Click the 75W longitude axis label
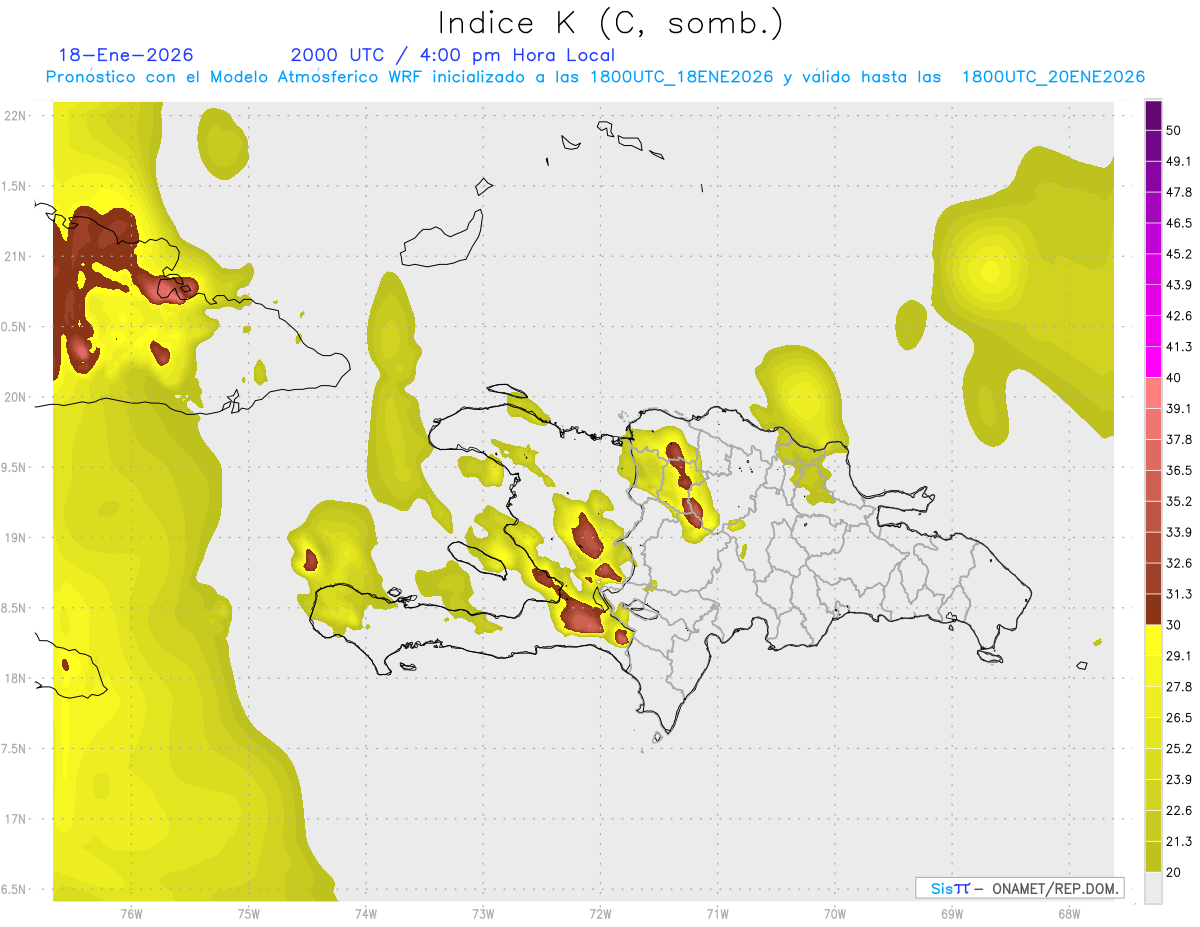This screenshot has height=927, width=1200. coord(249,914)
